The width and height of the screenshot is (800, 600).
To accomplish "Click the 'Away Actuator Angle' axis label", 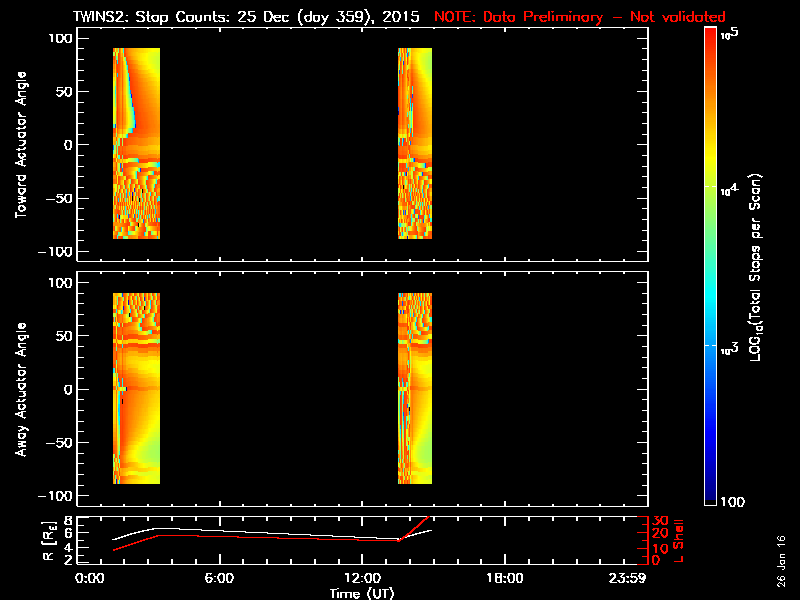I will coord(21,389).
